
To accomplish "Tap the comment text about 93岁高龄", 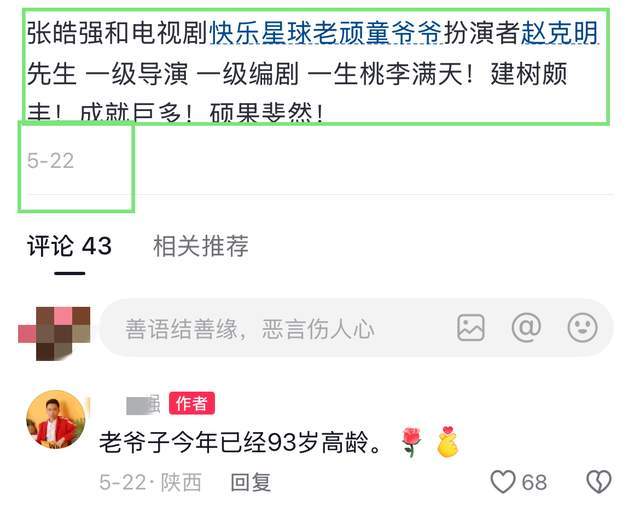I will coord(240,442).
